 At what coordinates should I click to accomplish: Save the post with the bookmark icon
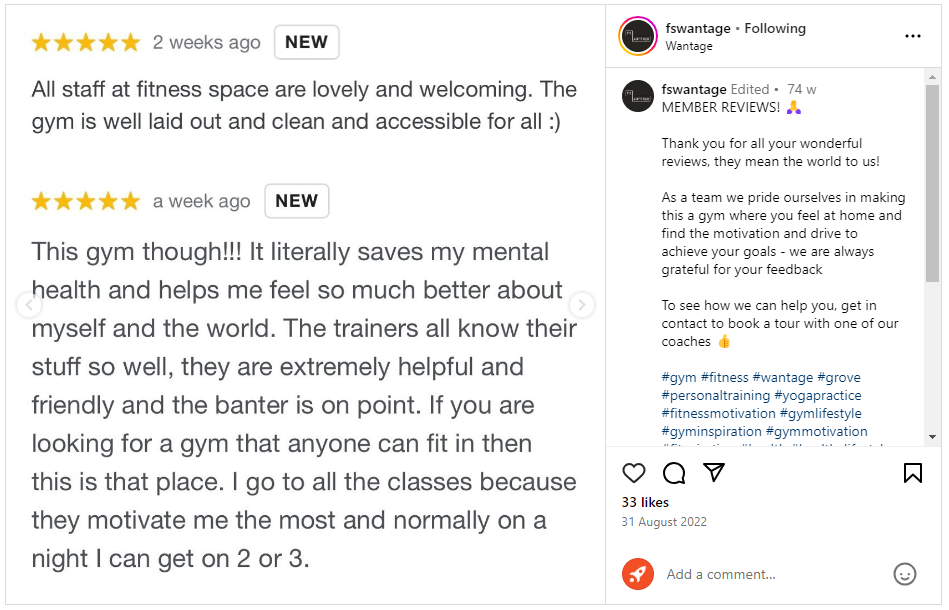(x=913, y=472)
